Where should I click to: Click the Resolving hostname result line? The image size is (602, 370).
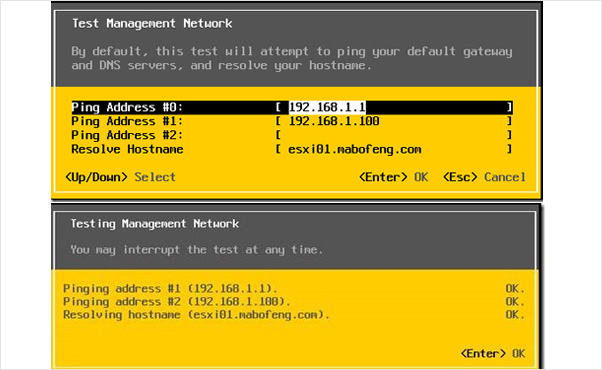click(196, 315)
